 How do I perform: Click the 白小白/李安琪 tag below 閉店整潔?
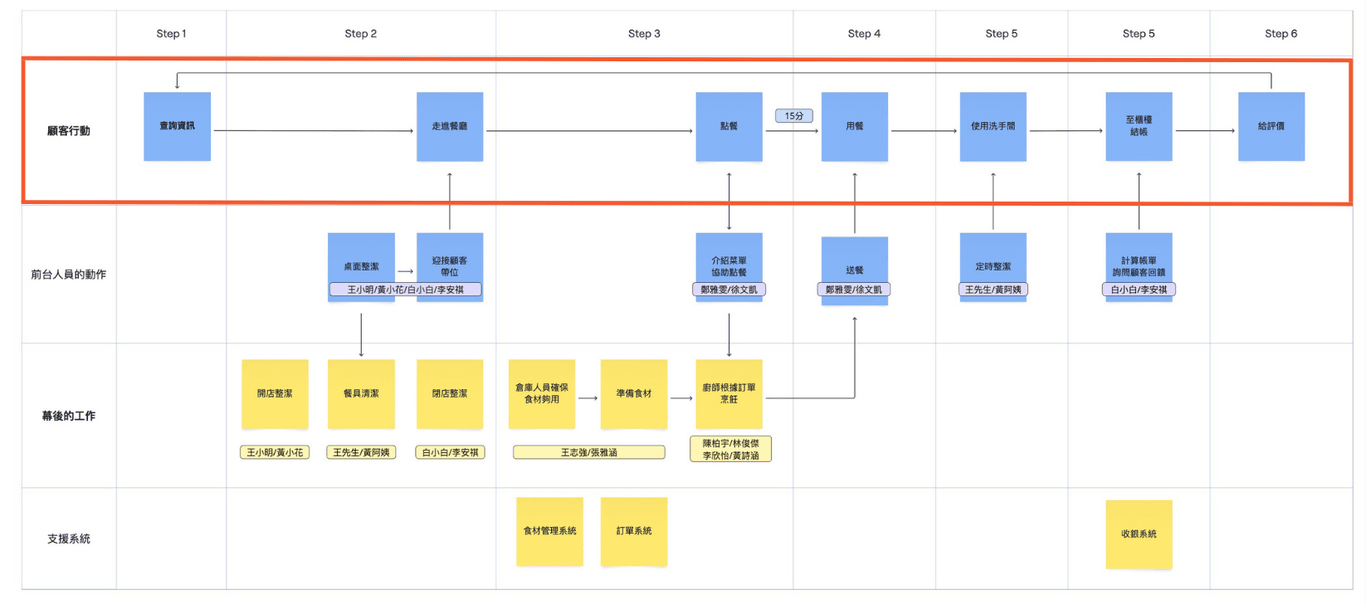[x=450, y=452]
